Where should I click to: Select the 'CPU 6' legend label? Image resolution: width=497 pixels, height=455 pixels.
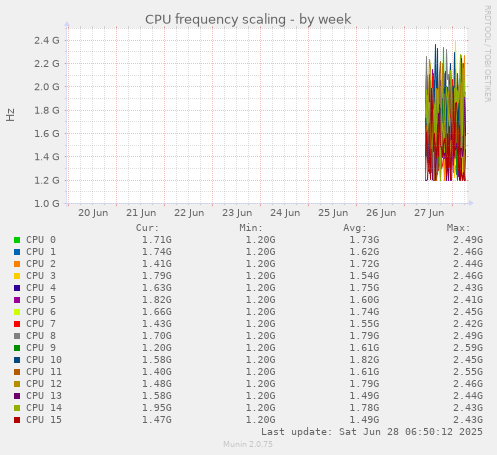pyautogui.click(x=41, y=312)
